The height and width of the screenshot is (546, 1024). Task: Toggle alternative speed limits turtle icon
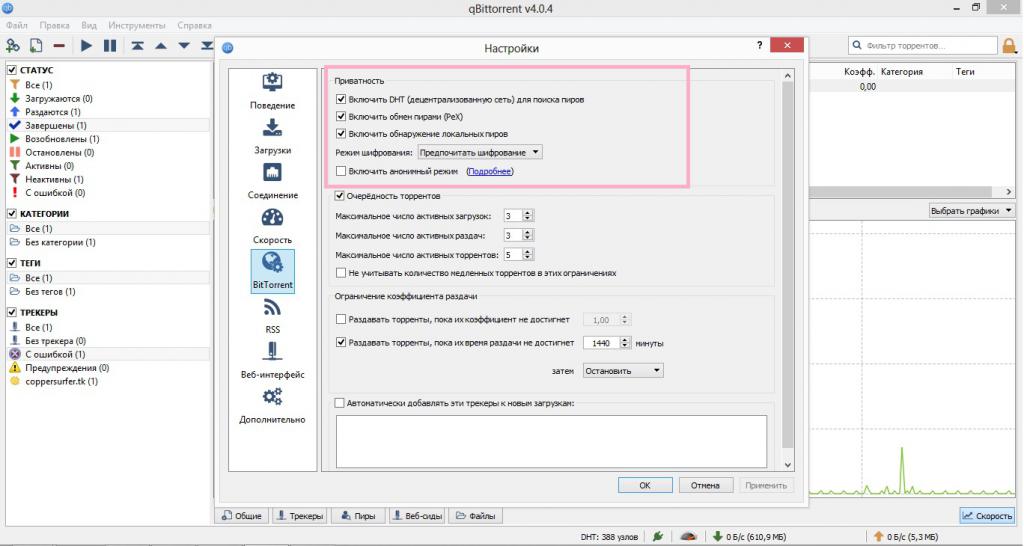(x=688, y=536)
